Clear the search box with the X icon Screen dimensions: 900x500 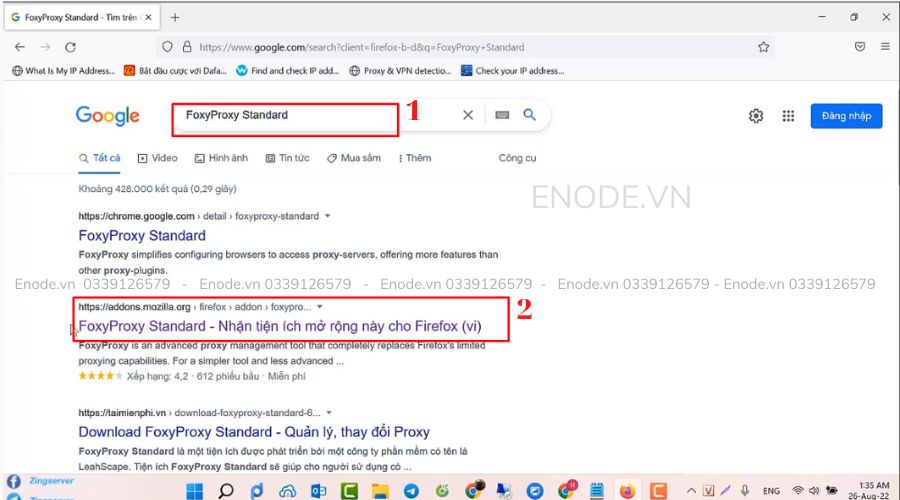point(468,115)
